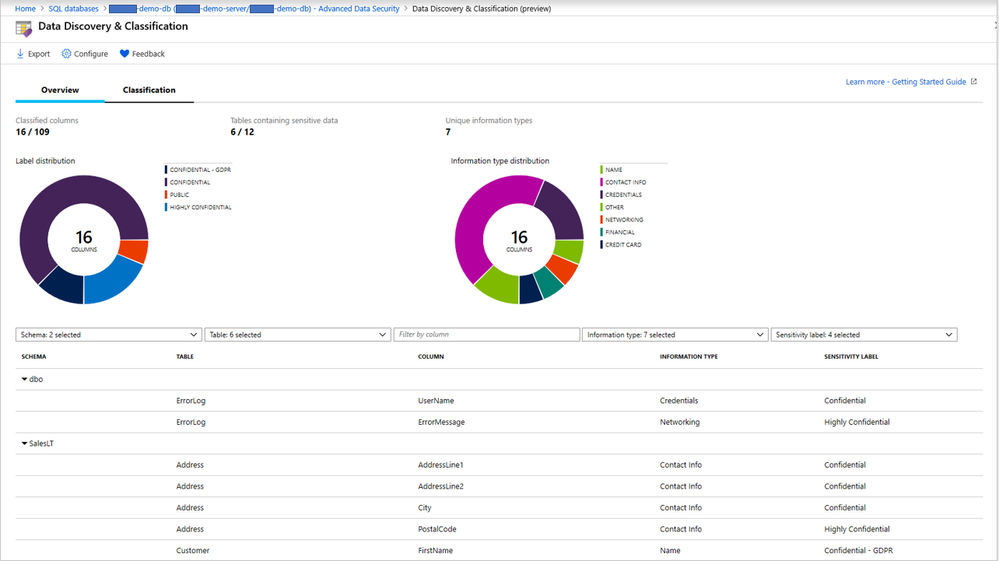This screenshot has width=999, height=561.
Task: Click the Feedback heart icon
Action: click(x=124, y=53)
